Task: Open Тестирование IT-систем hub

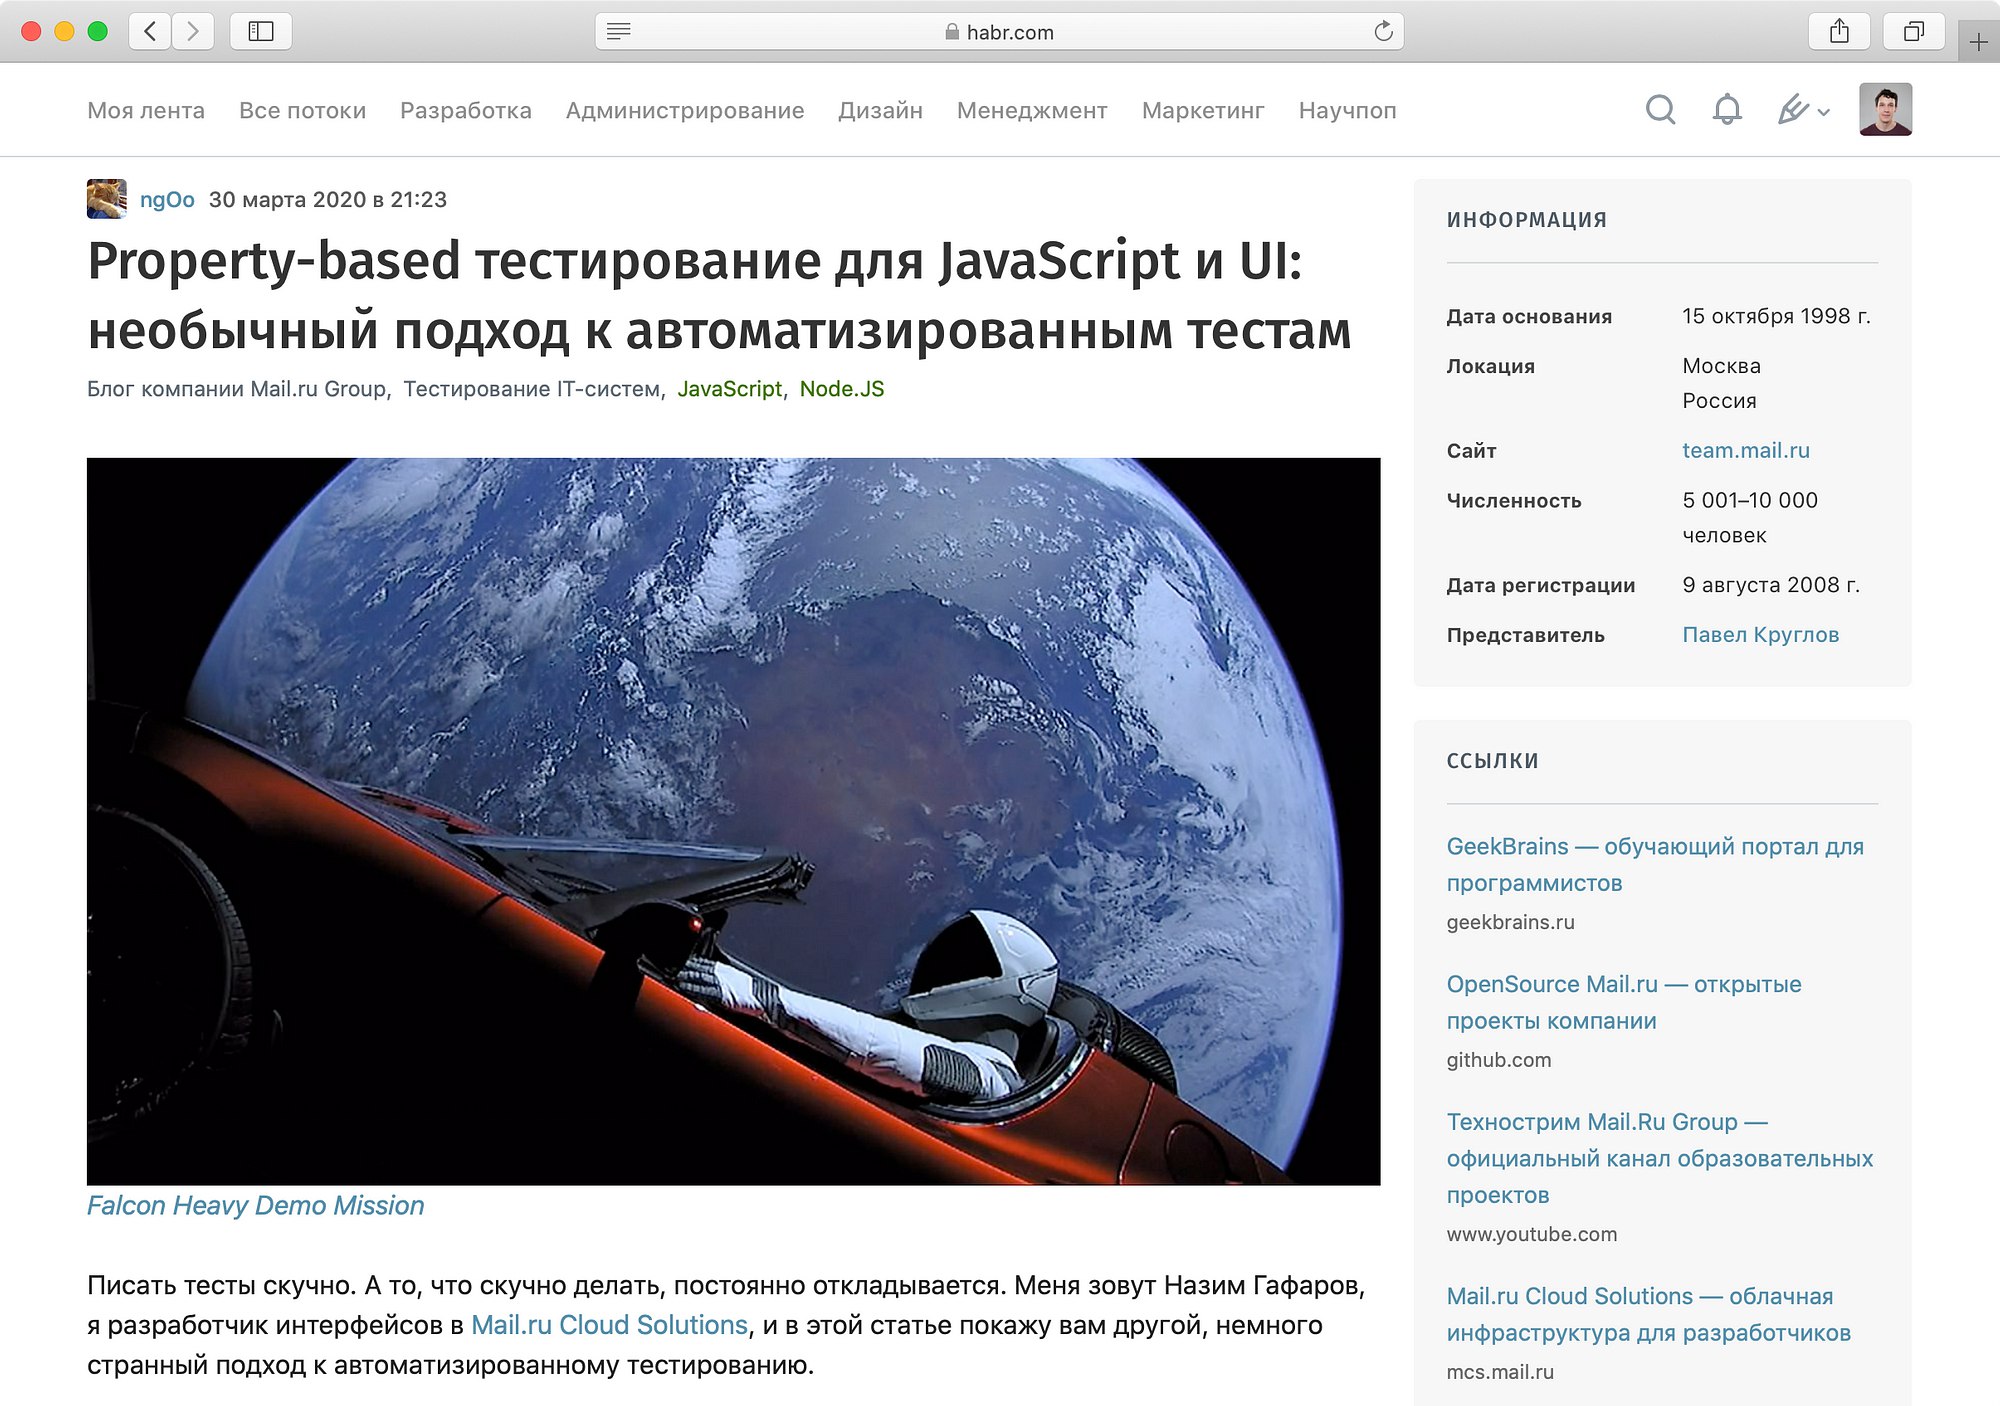Action: click(x=532, y=389)
